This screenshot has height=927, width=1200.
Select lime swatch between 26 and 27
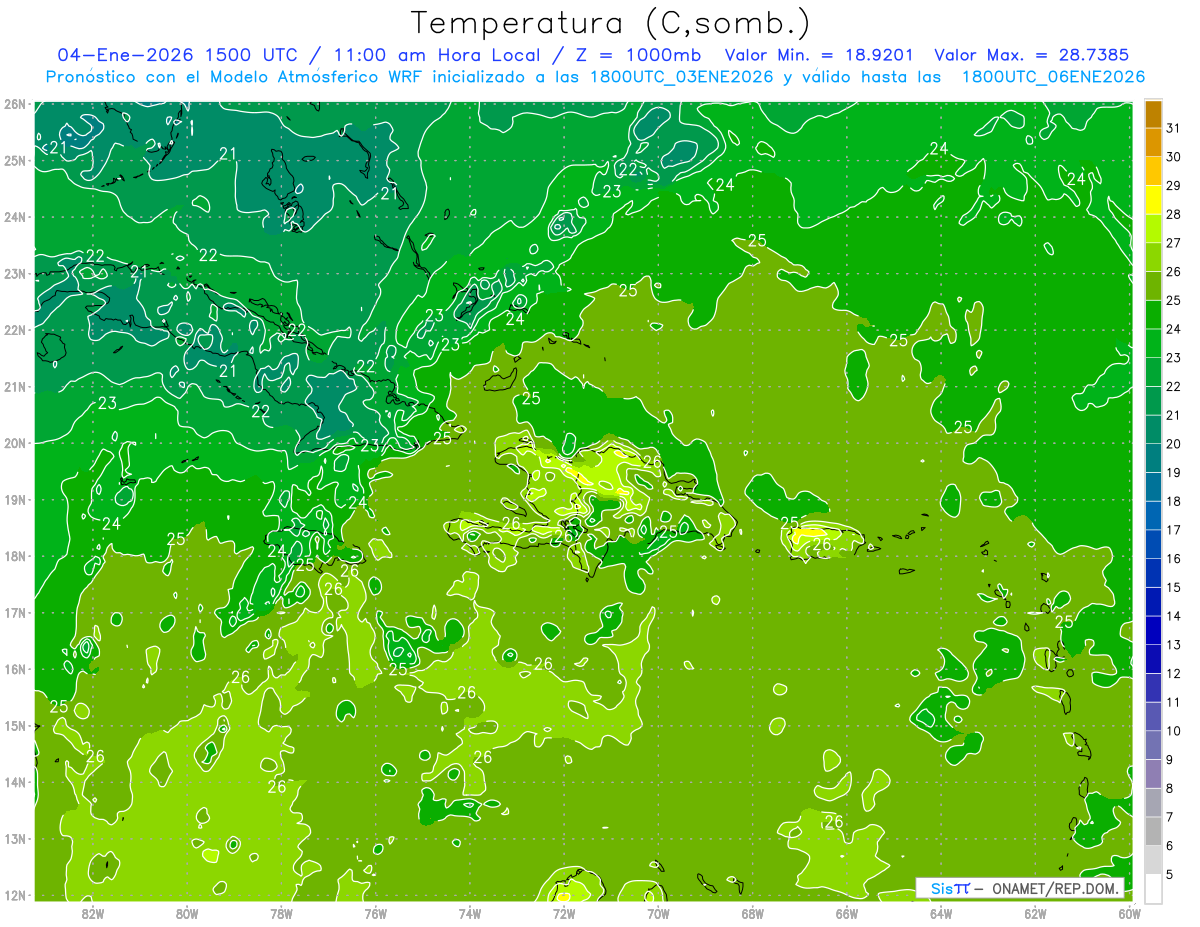click(x=1153, y=257)
